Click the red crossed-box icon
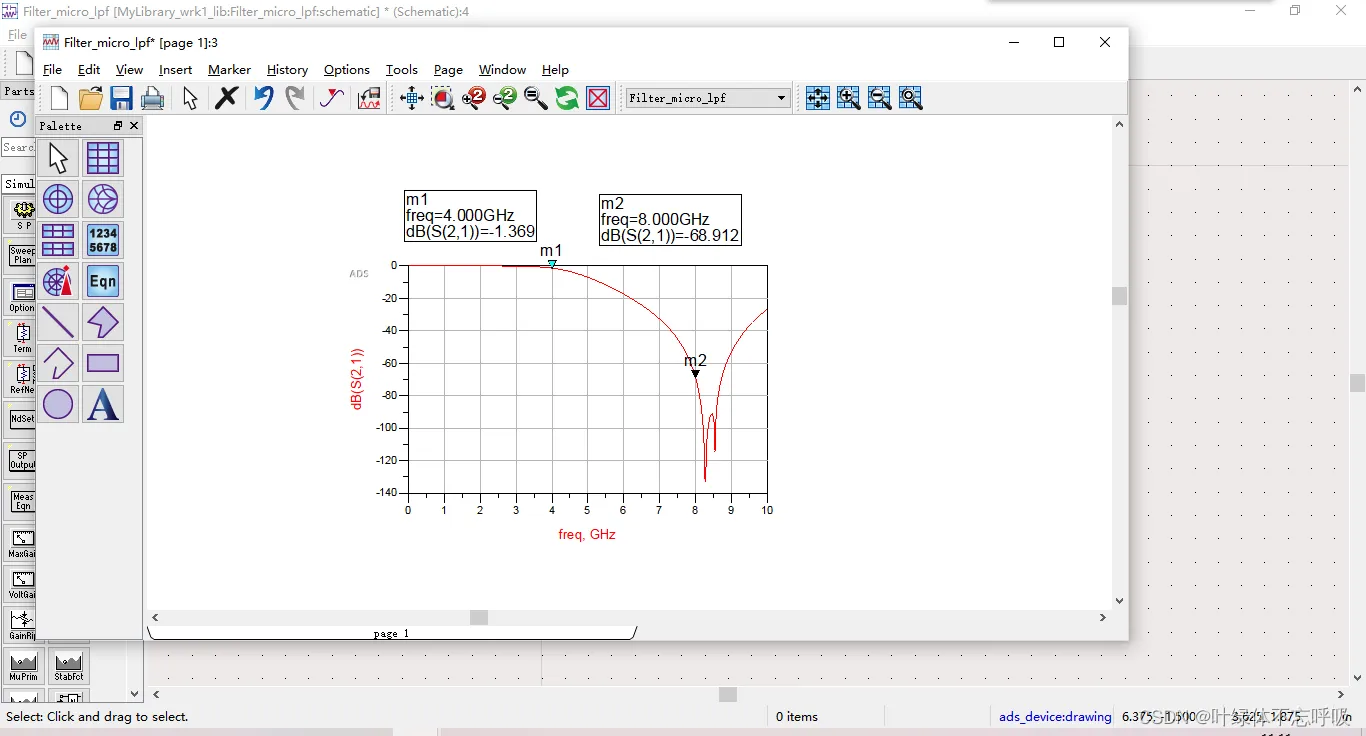1366x736 pixels. (x=598, y=98)
